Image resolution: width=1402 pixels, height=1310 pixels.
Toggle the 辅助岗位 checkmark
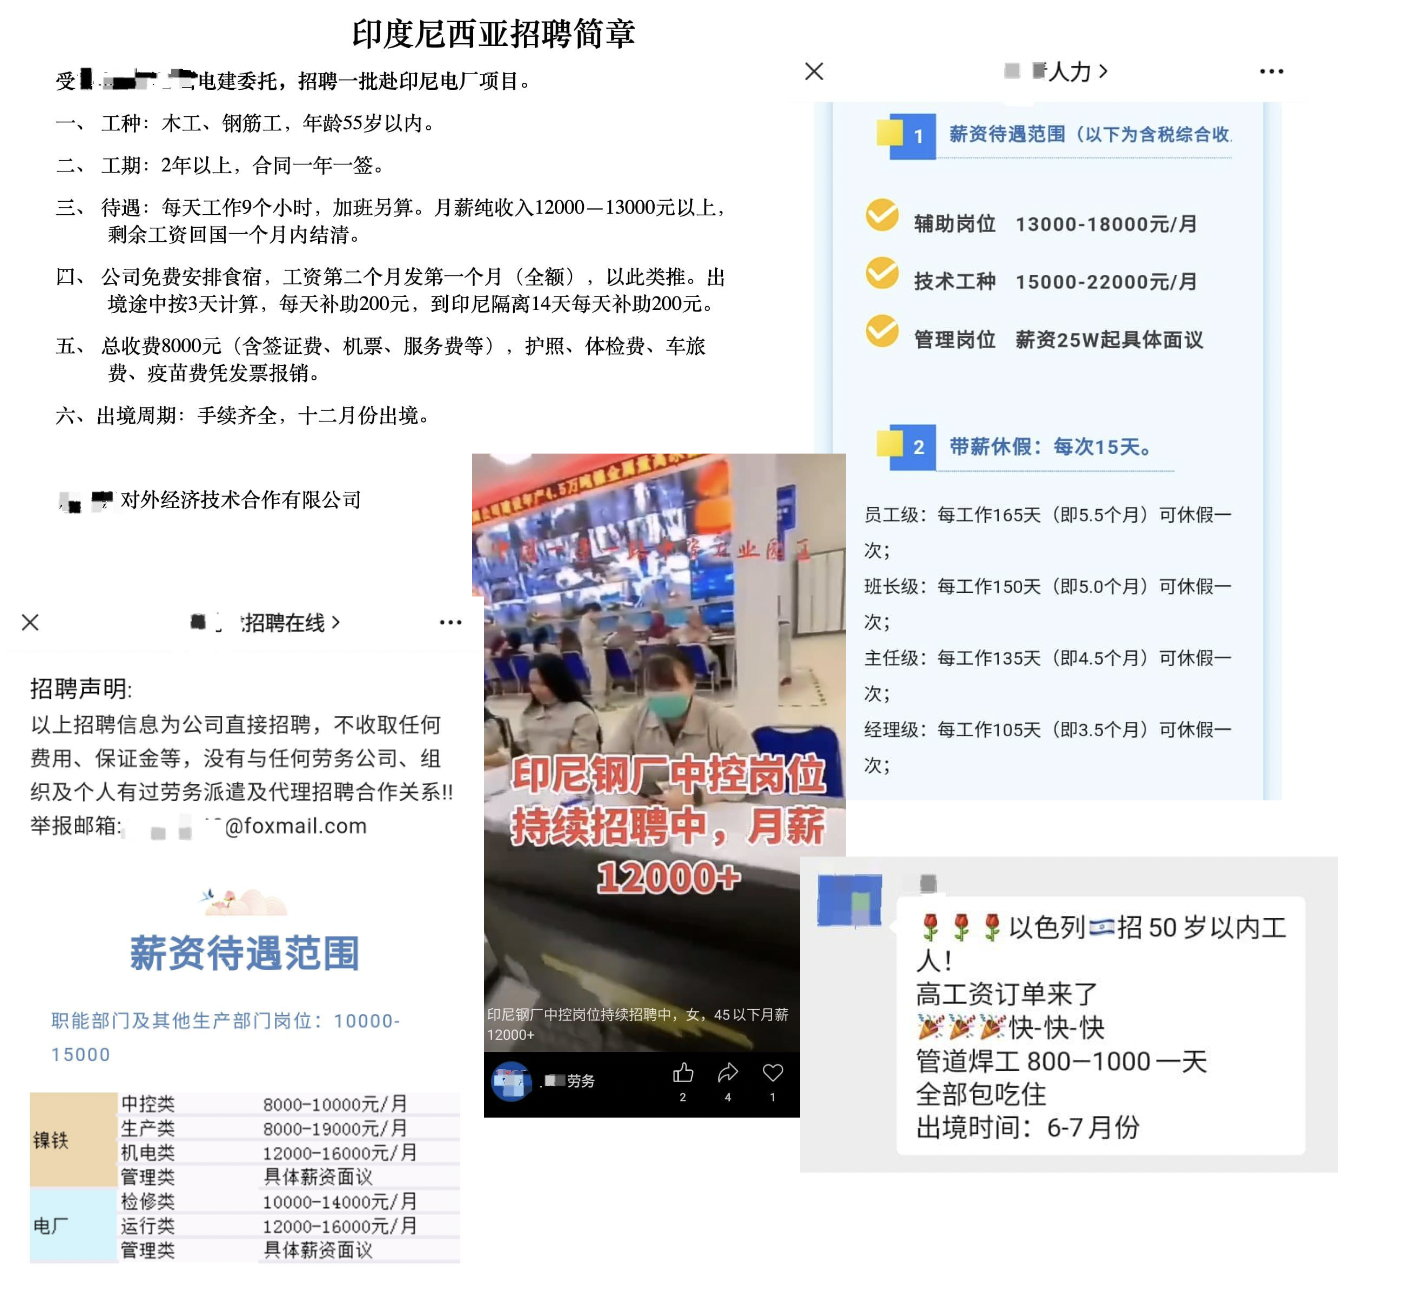coord(881,215)
